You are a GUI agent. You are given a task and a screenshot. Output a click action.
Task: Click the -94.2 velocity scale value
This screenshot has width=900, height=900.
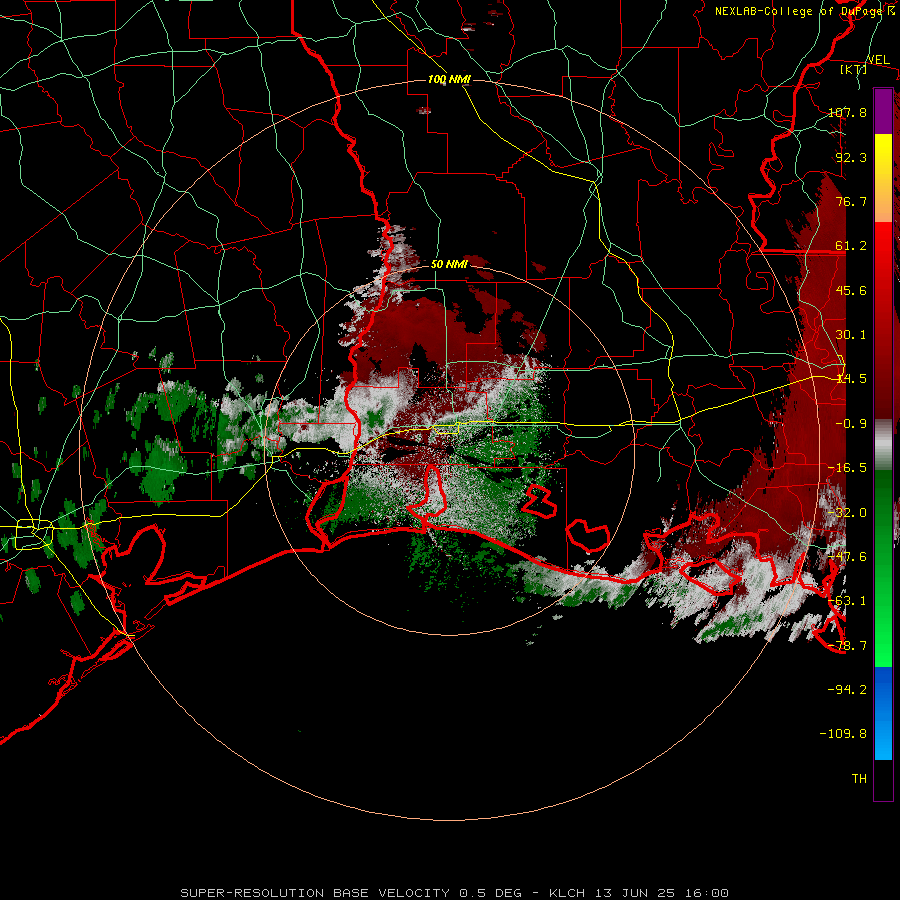847,689
